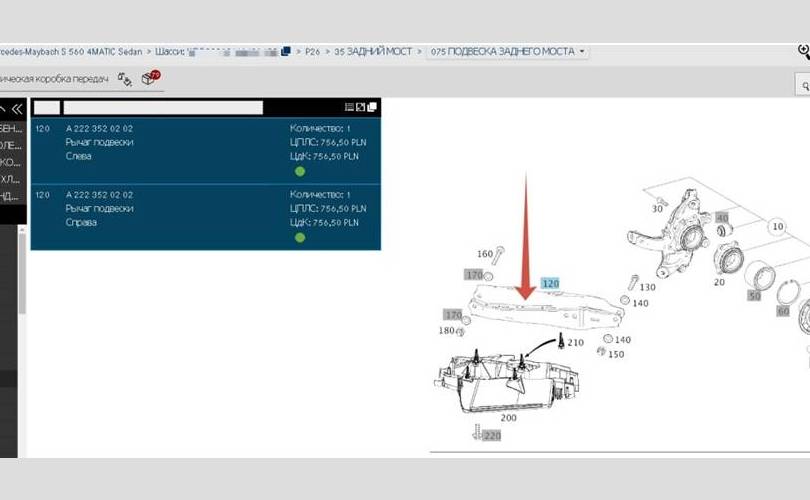The height and width of the screenshot is (500, 810).
Task: Select highlighted callout 120 in the diagram
Action: 549,284
